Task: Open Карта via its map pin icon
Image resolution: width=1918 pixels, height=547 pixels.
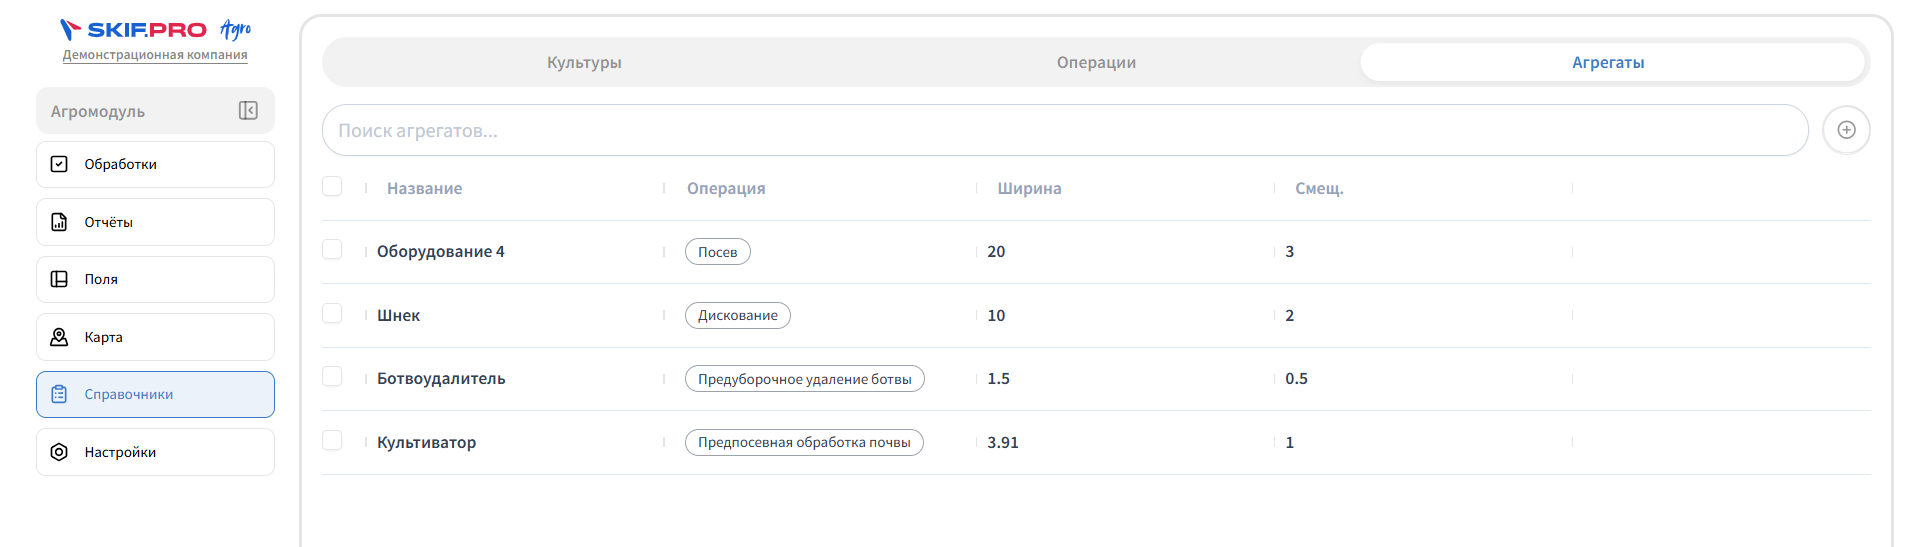Action: click(x=59, y=337)
